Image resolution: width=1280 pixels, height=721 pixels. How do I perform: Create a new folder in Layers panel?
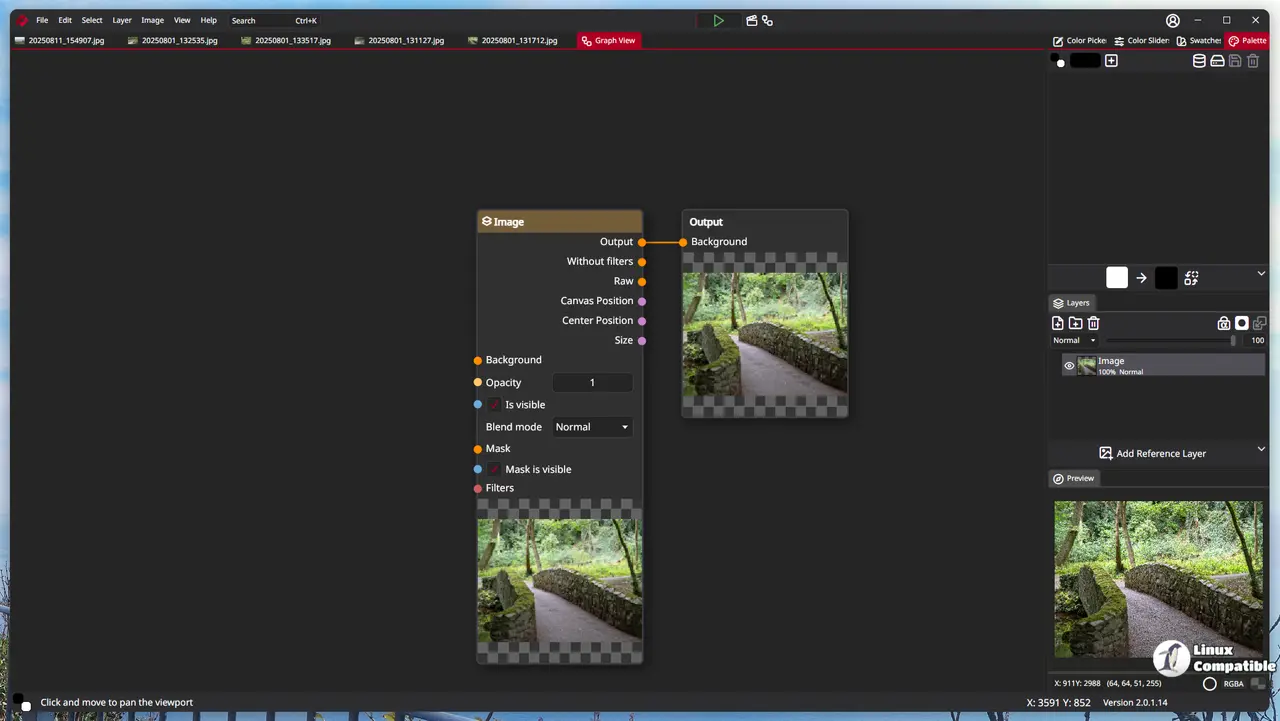point(1075,323)
